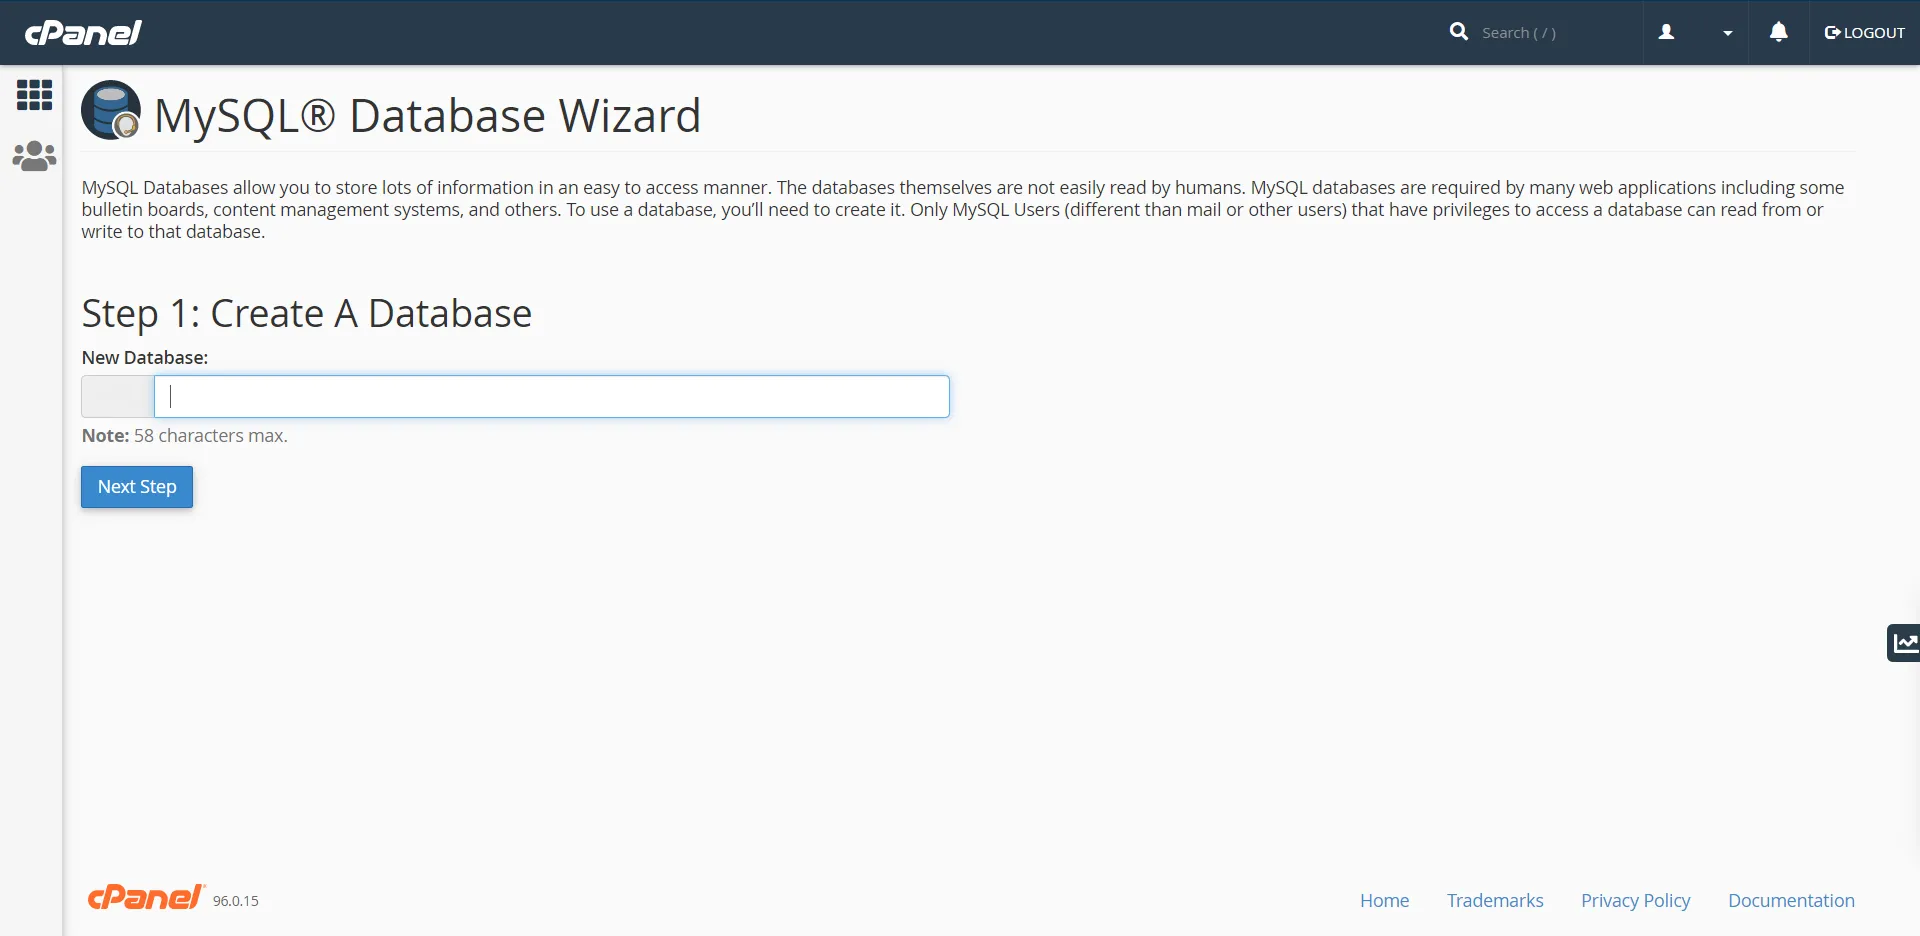This screenshot has height=936, width=1920.
Task: Open User Manager people icon in sidebar
Action: (34, 156)
